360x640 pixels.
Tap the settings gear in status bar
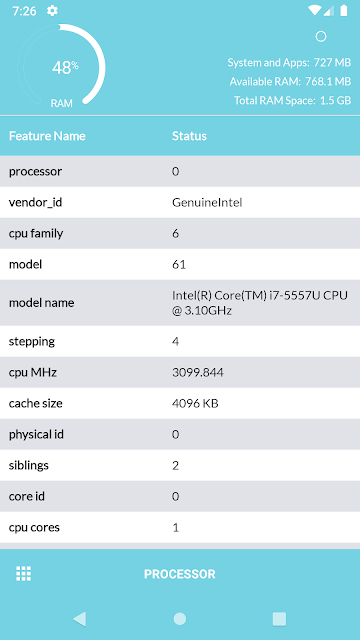point(52,11)
